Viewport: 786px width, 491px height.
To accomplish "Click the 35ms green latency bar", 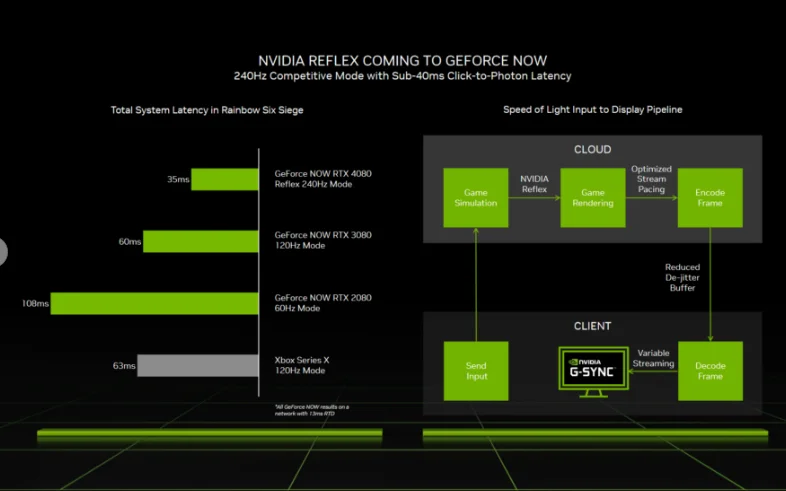I will pos(225,179).
